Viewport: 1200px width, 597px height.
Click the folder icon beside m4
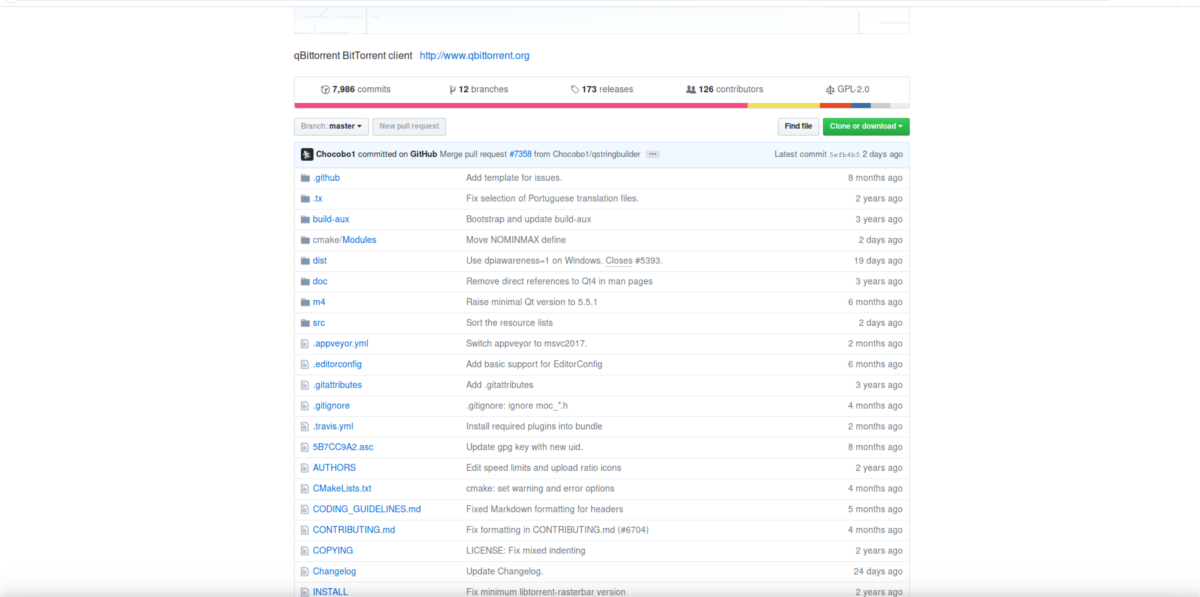[x=305, y=302]
